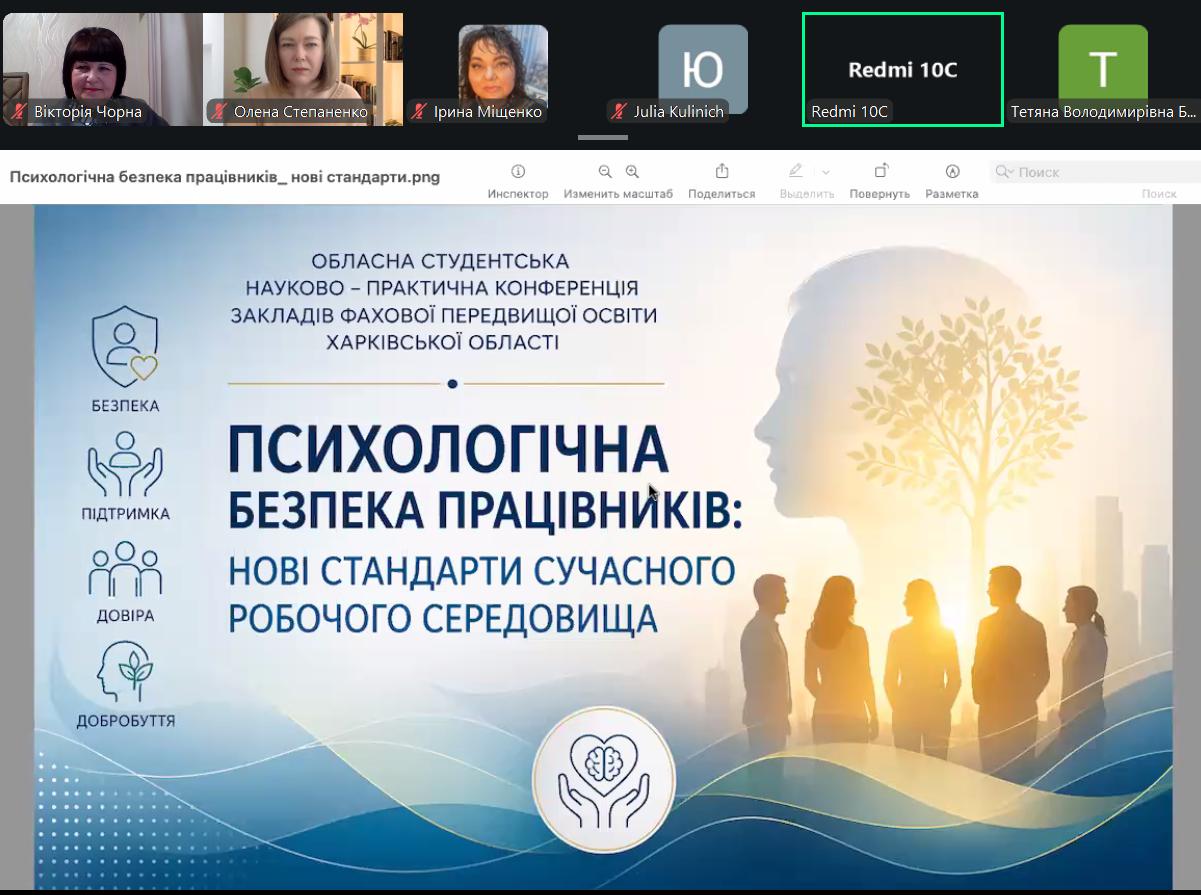Select the Redmi 10C participant tile

(902, 69)
